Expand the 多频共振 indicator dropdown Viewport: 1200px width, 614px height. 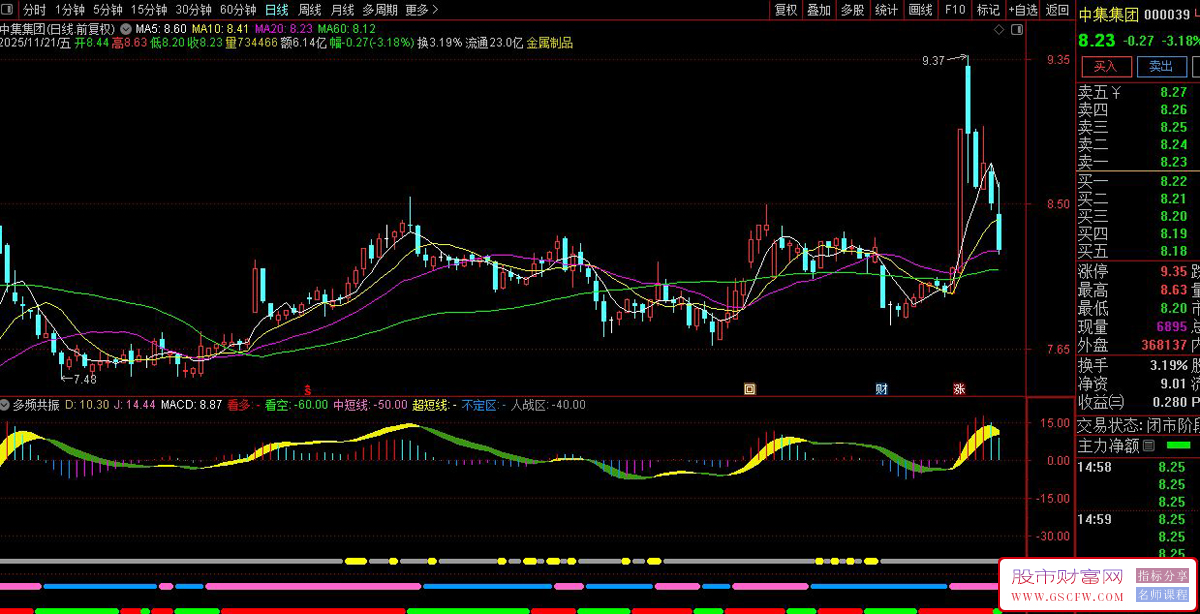pyautogui.click(x=6, y=405)
